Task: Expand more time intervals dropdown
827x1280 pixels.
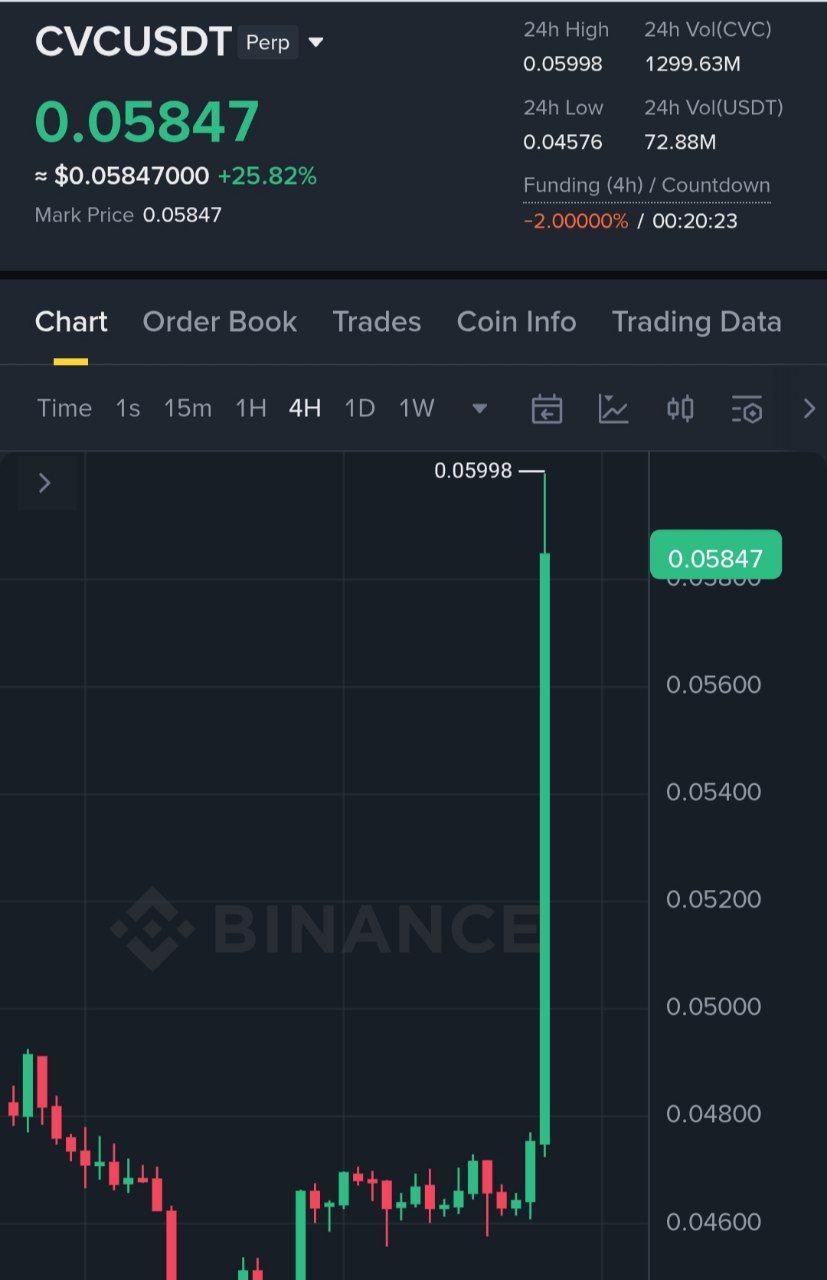Action: [479, 408]
